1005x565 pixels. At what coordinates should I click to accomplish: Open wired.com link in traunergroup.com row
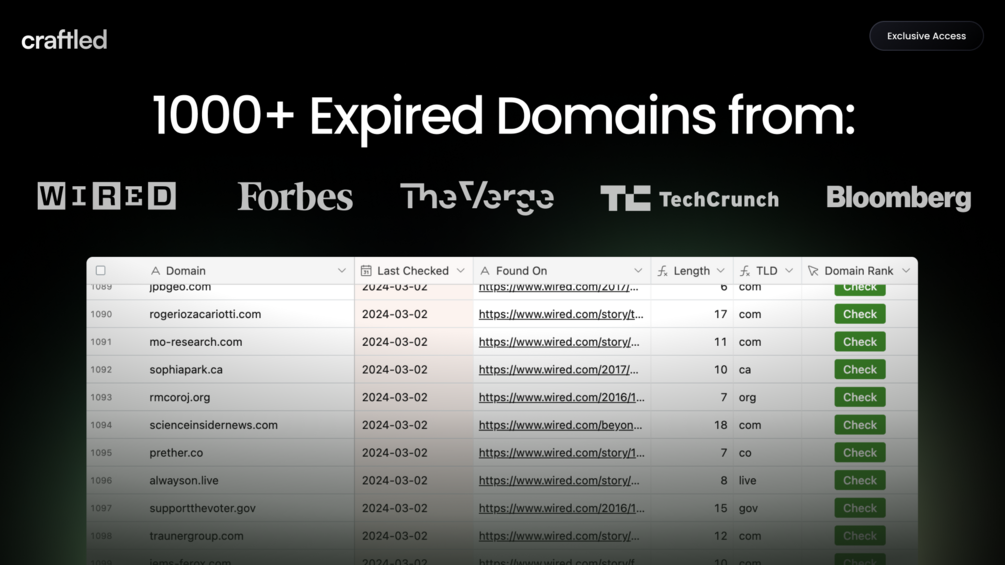559,536
